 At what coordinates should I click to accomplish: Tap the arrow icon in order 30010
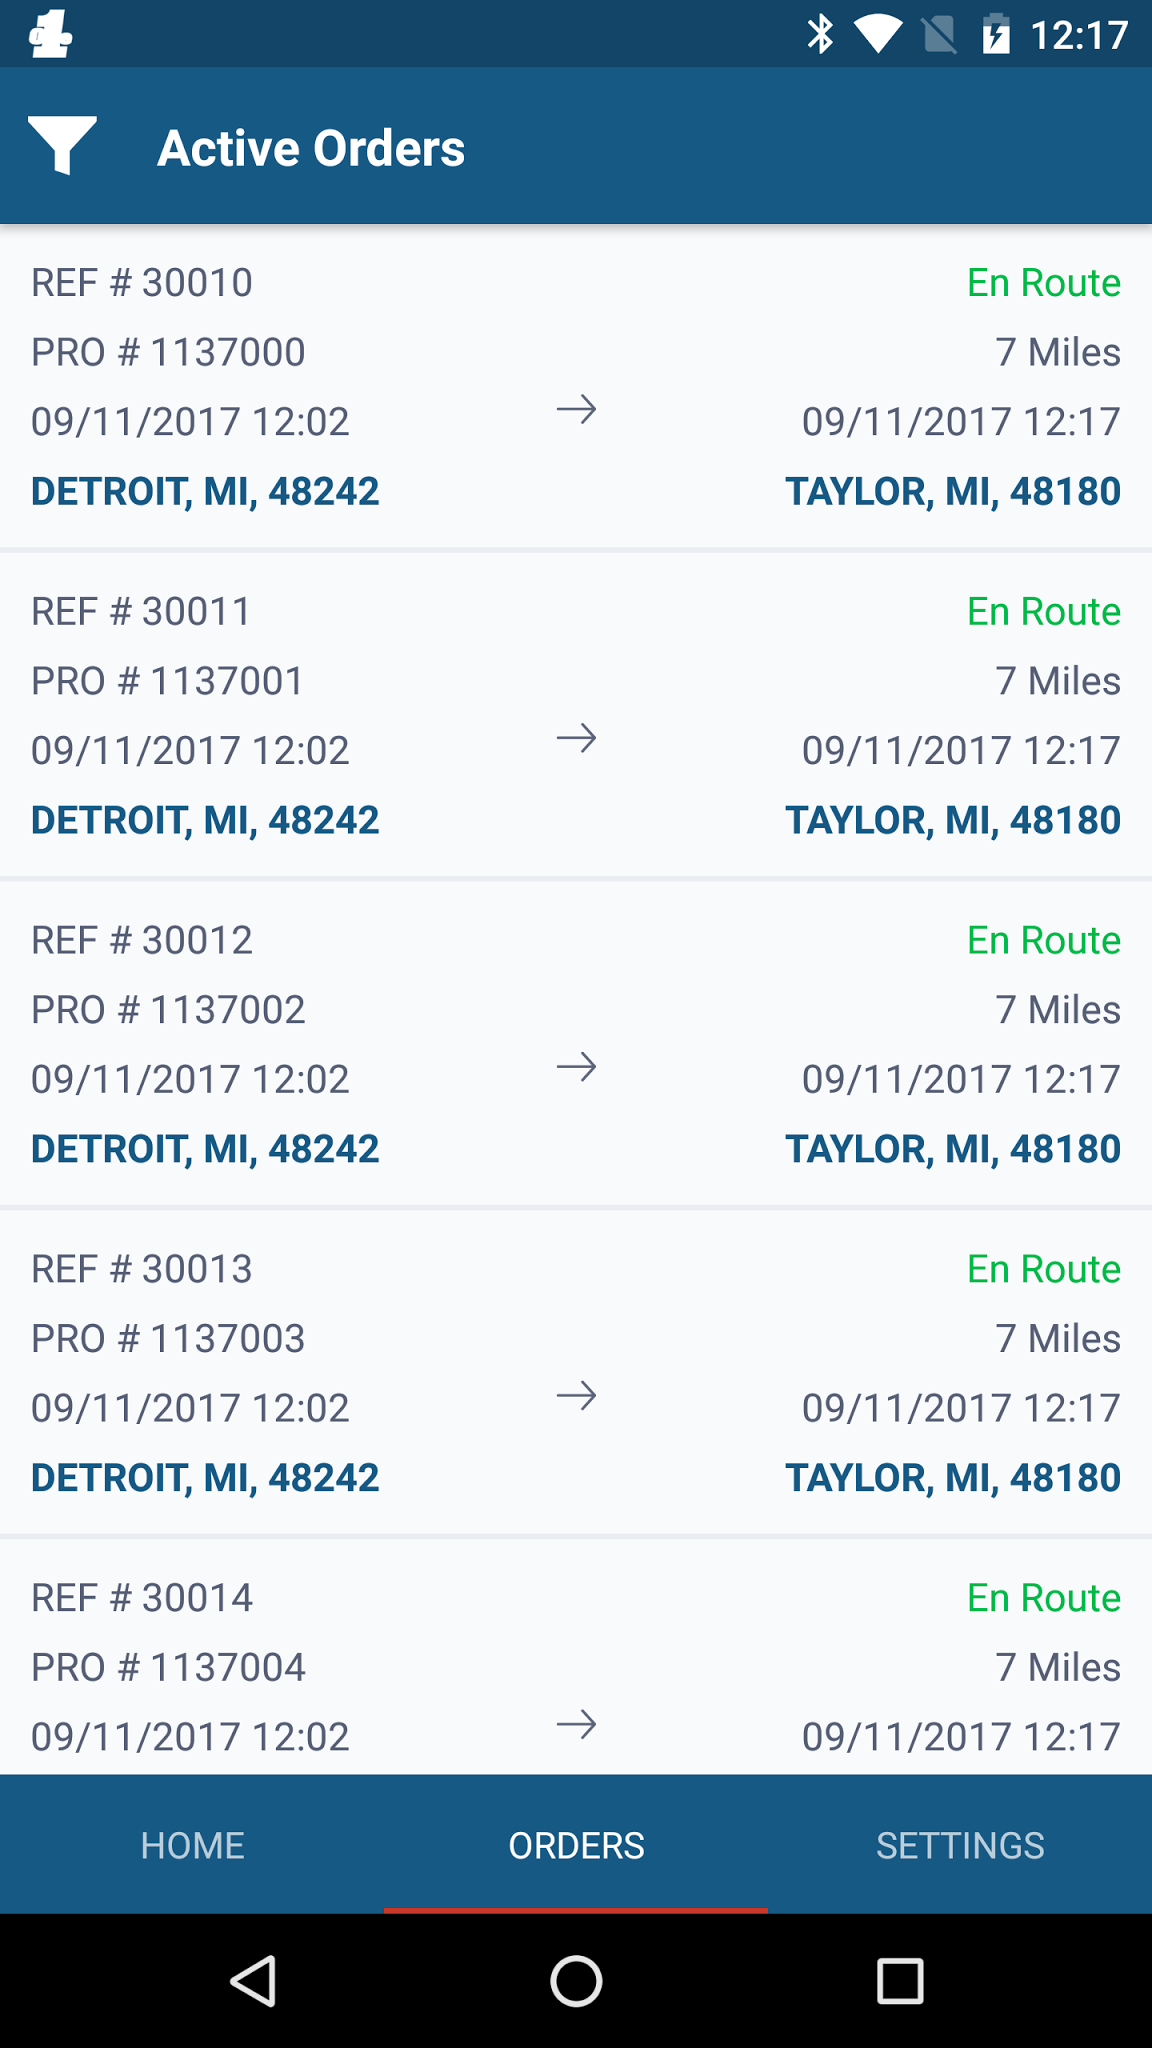[x=576, y=409]
